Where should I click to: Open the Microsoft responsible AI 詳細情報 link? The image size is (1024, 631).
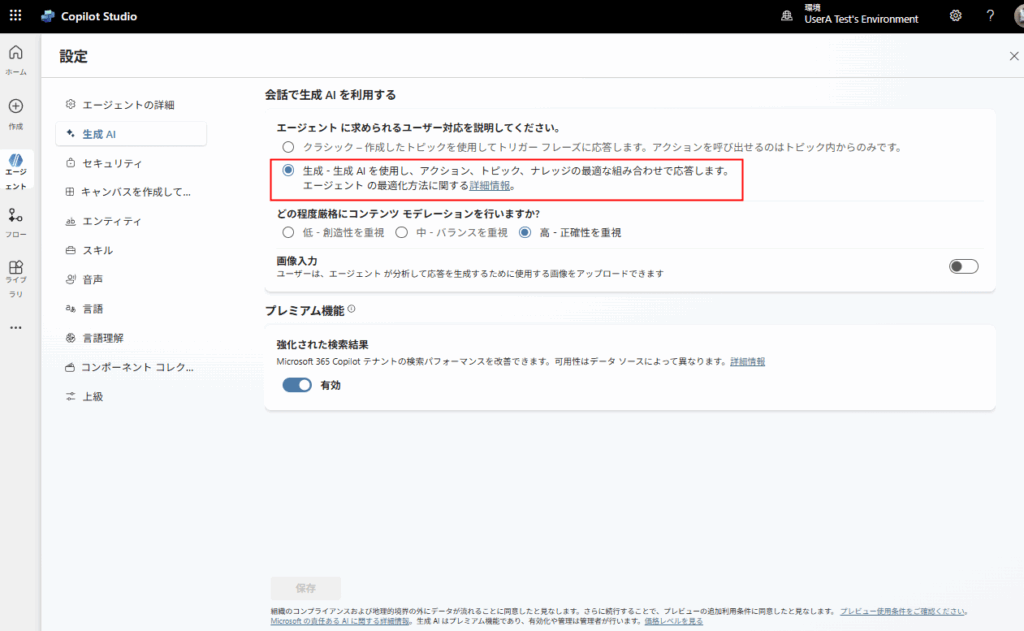tap(340, 621)
